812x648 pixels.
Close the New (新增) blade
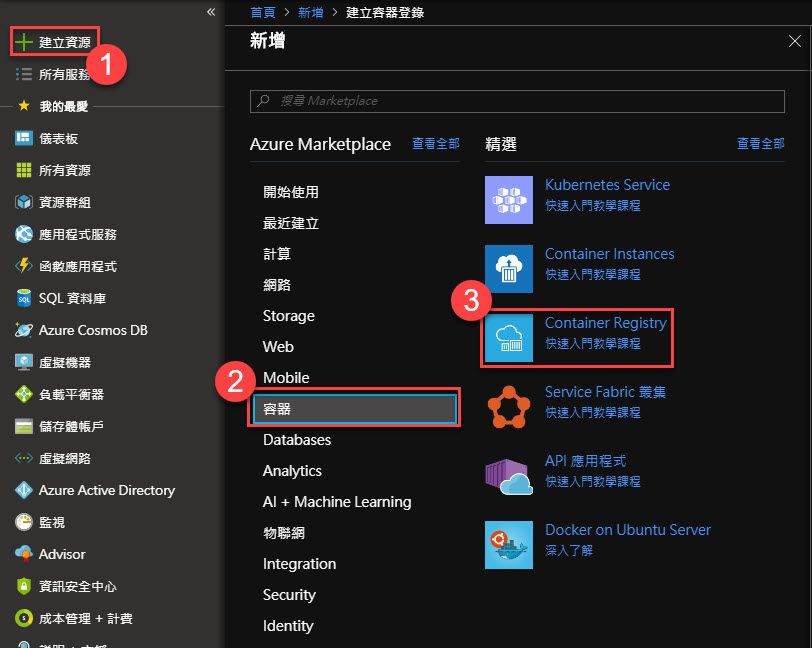tap(794, 41)
